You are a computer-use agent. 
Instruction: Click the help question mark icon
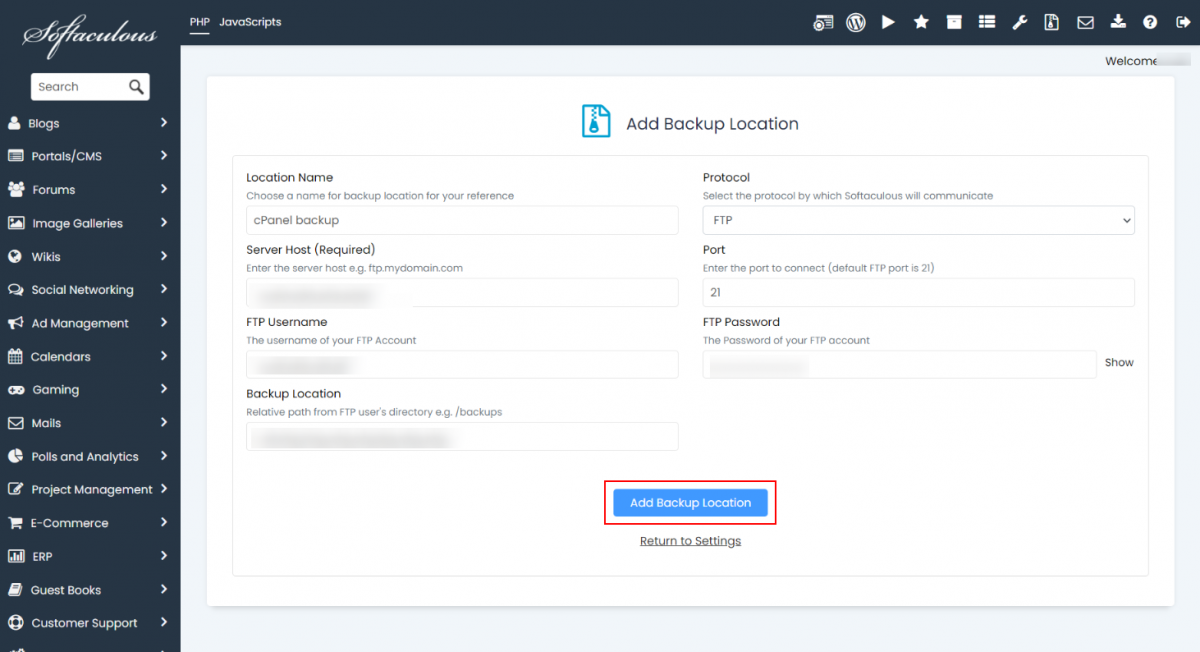click(1150, 22)
